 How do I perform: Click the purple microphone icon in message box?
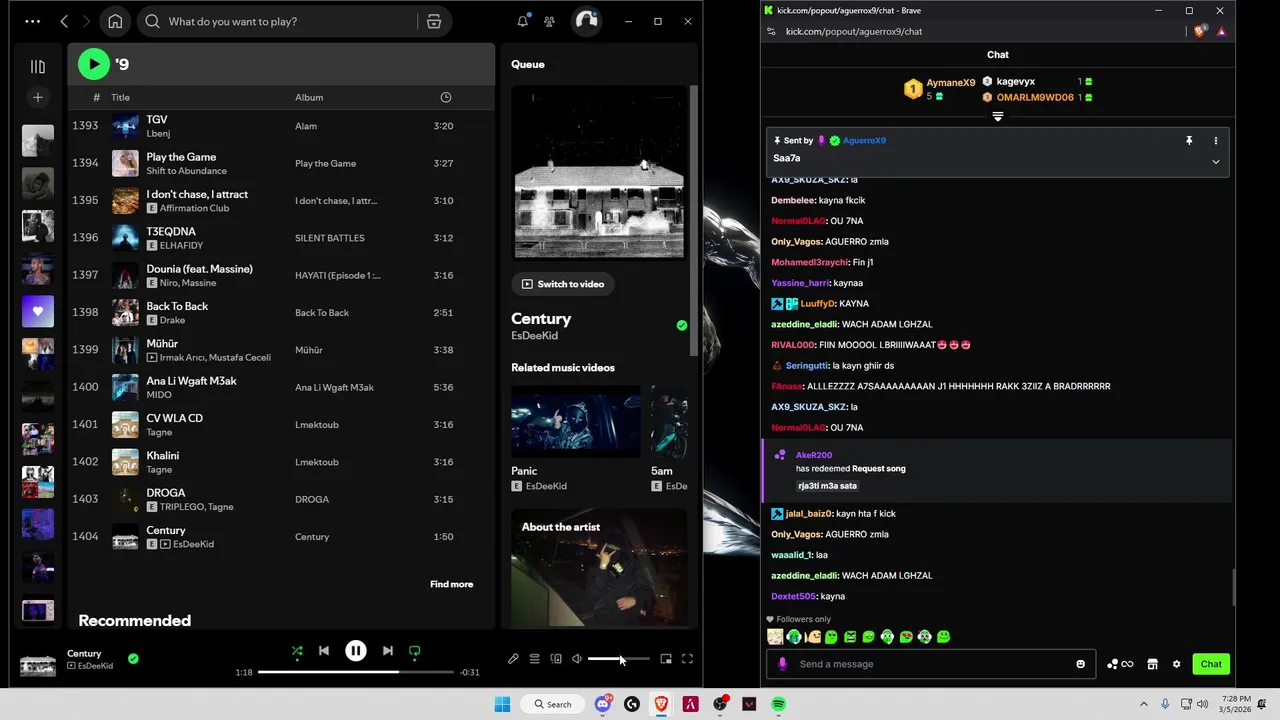pyautogui.click(x=782, y=664)
